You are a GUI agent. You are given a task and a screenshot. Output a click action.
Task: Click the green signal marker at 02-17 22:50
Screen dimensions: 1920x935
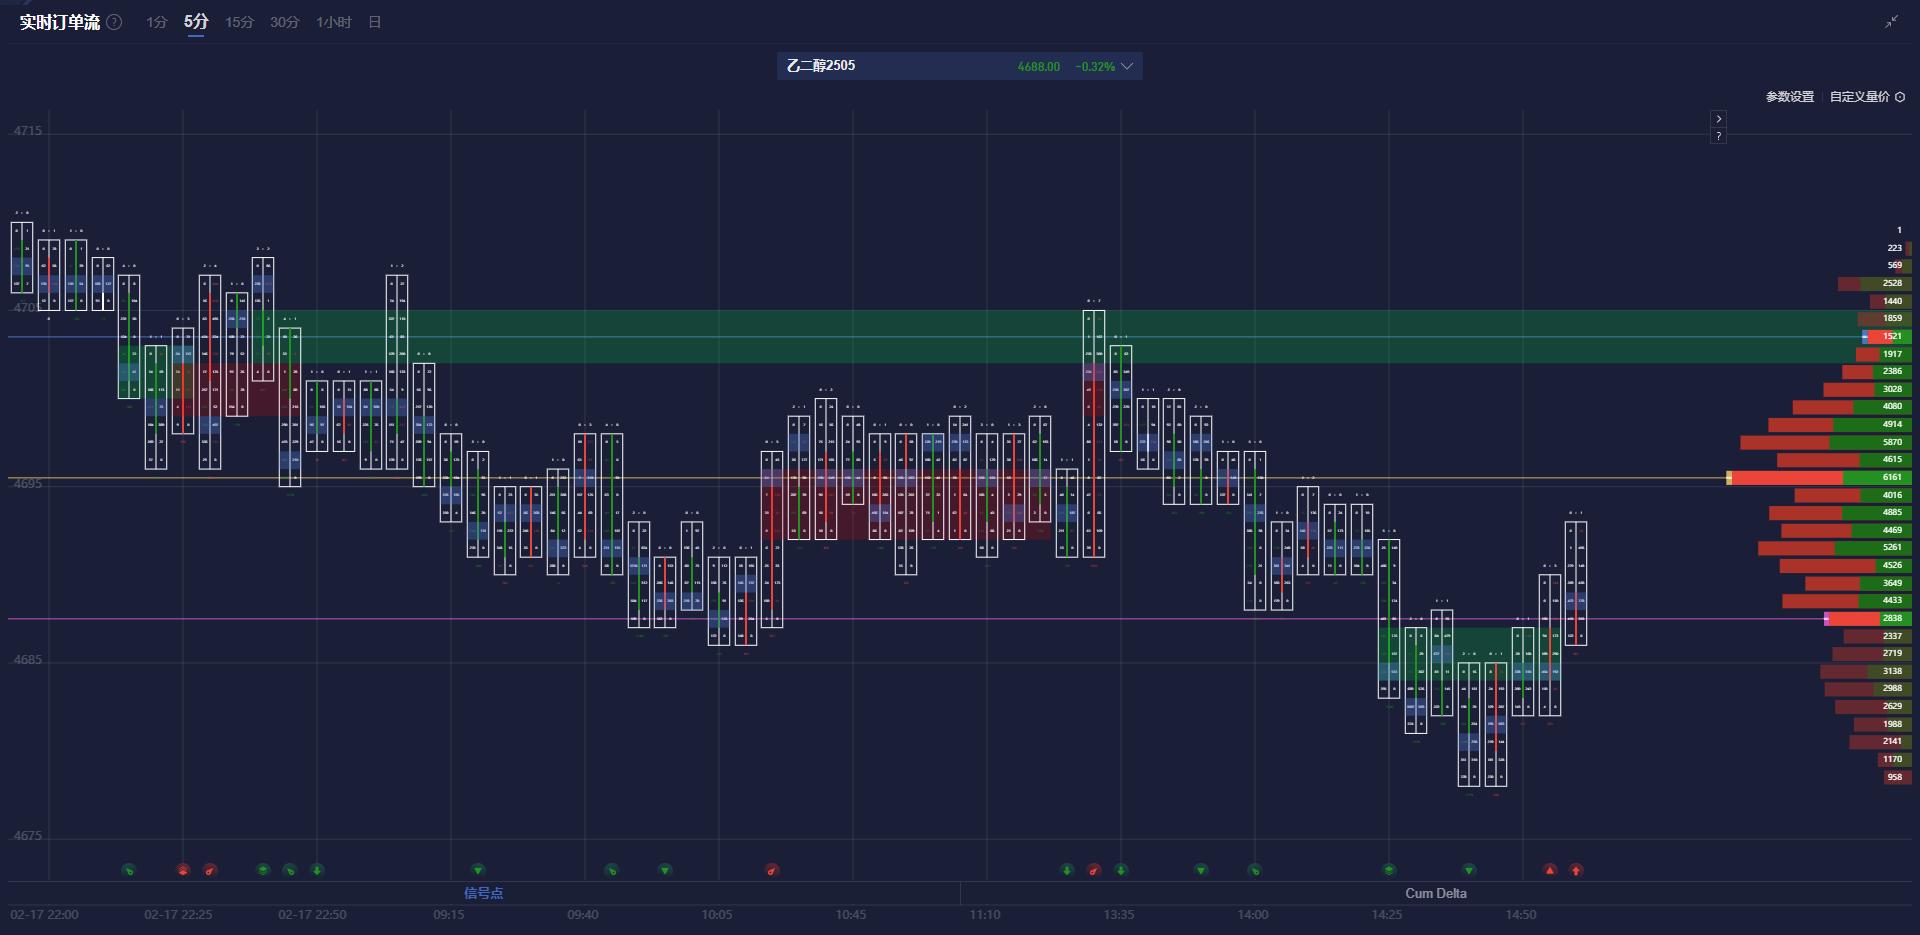(317, 870)
